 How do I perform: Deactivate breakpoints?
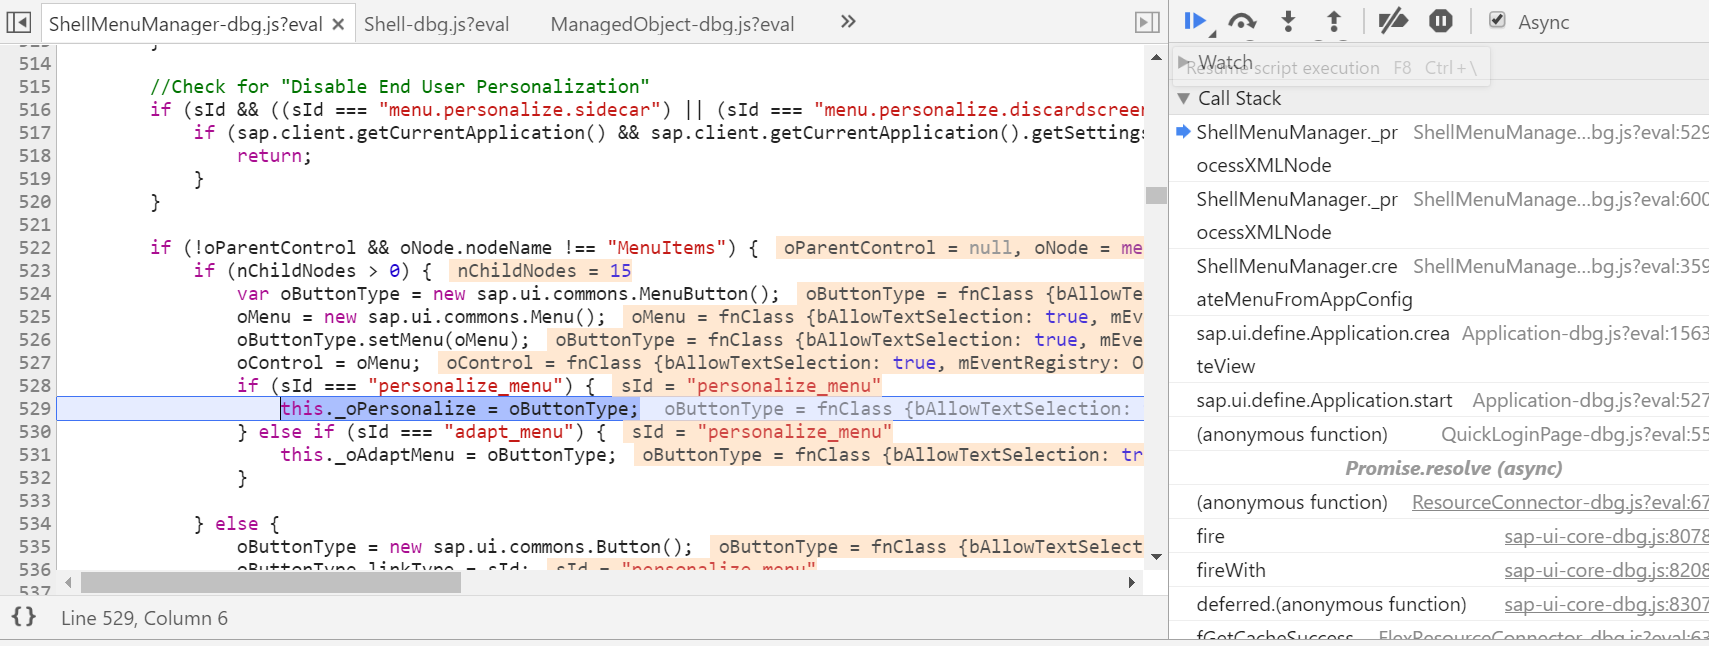pyautogui.click(x=1393, y=21)
